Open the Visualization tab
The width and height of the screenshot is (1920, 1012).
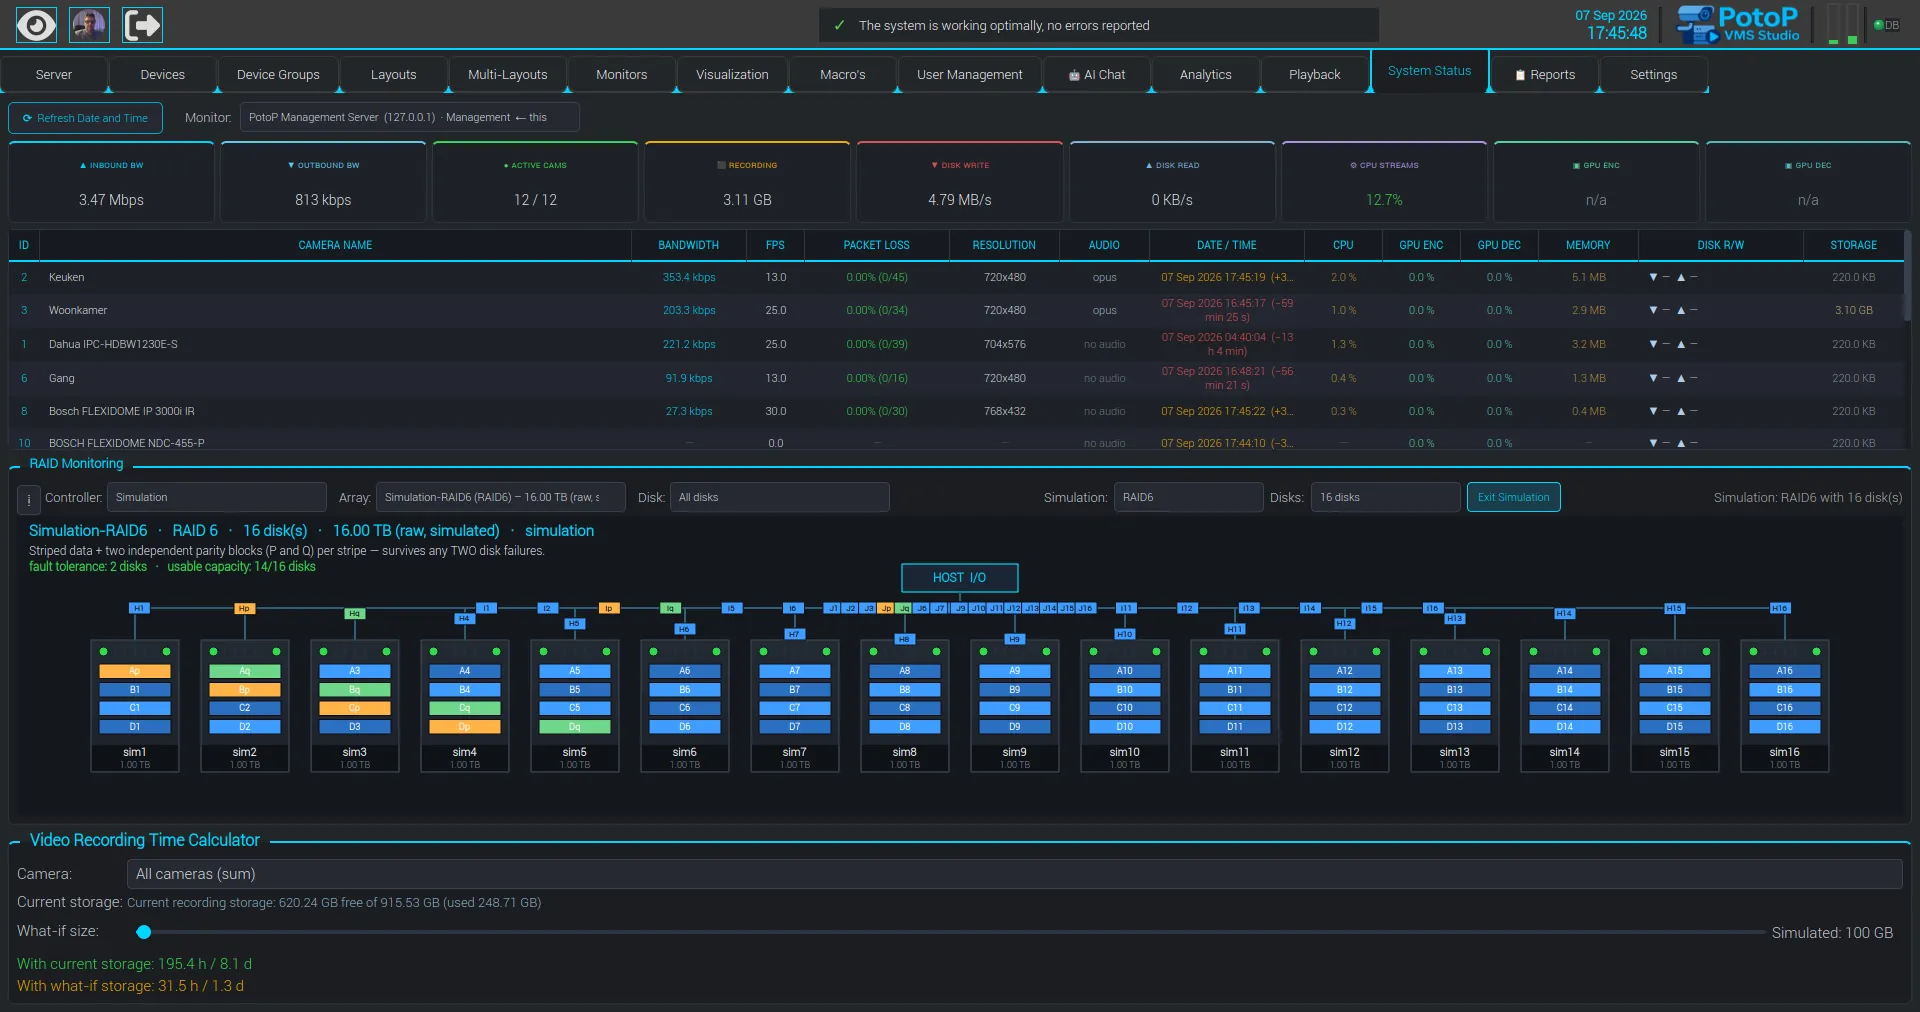click(x=732, y=75)
